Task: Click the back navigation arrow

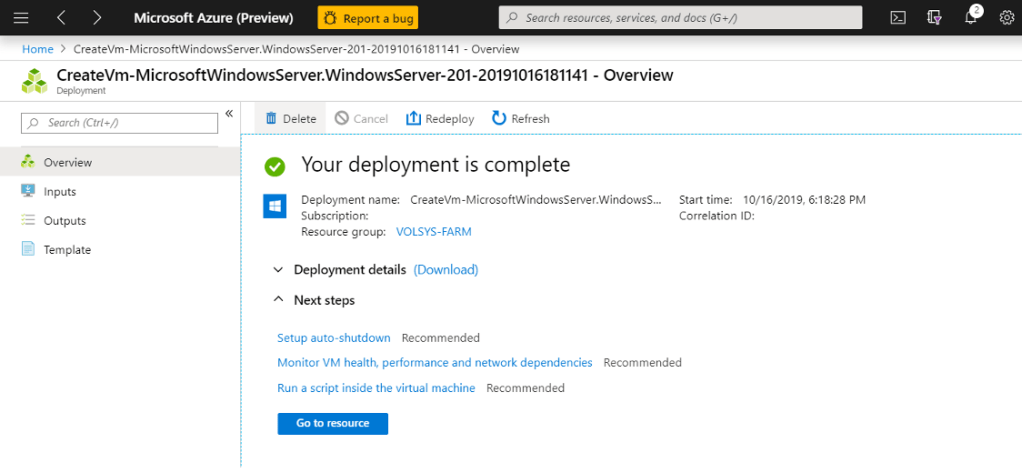Action: point(62,17)
